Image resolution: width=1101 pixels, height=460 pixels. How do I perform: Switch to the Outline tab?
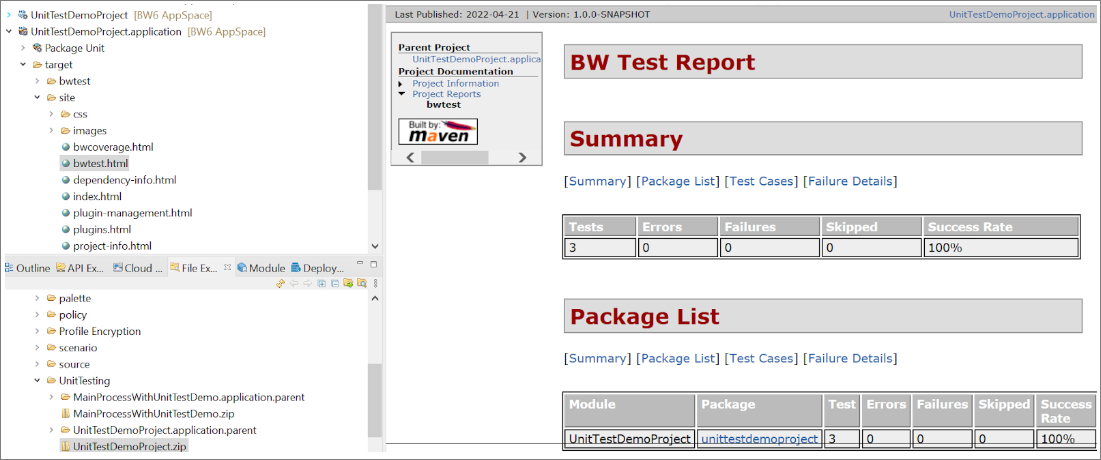[x=28, y=268]
